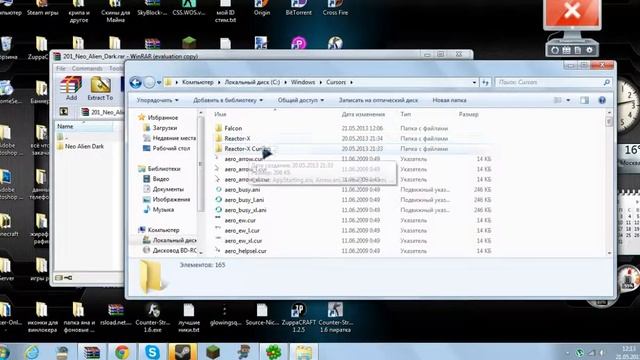Open the Origin desktop shortcut

(262, 8)
